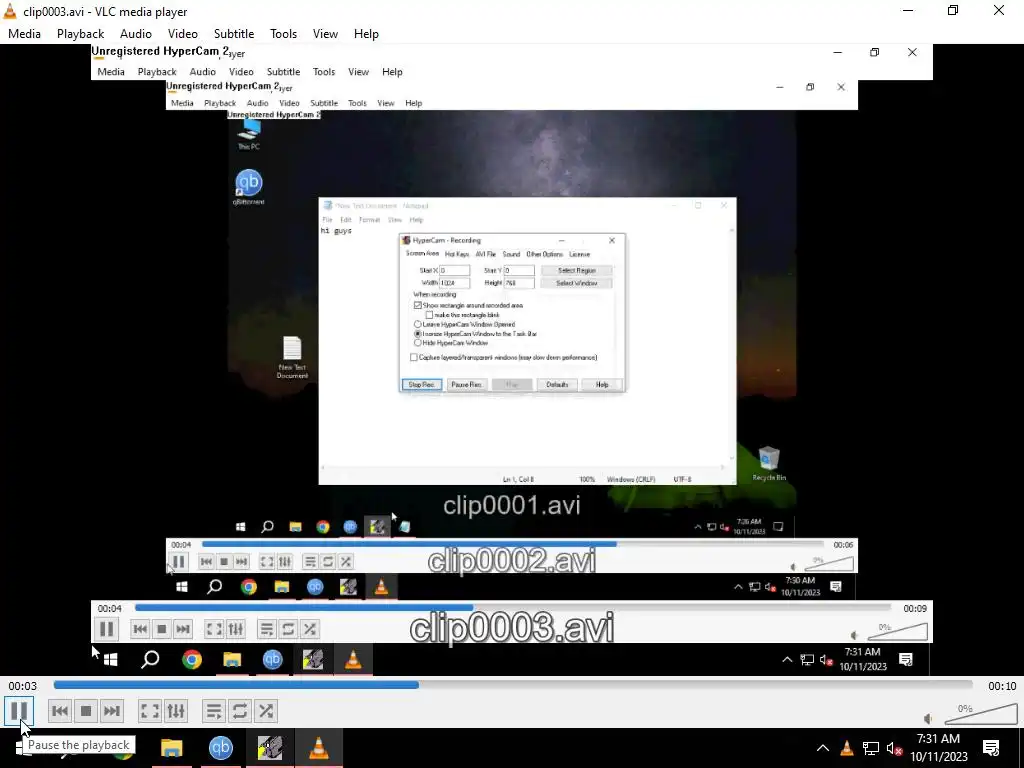Toggle shuffle in the main VLC controls

tap(266, 711)
